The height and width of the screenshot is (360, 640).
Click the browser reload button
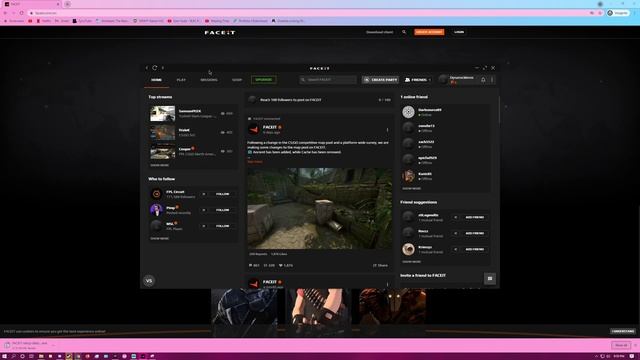pyautogui.click(x=22, y=13)
